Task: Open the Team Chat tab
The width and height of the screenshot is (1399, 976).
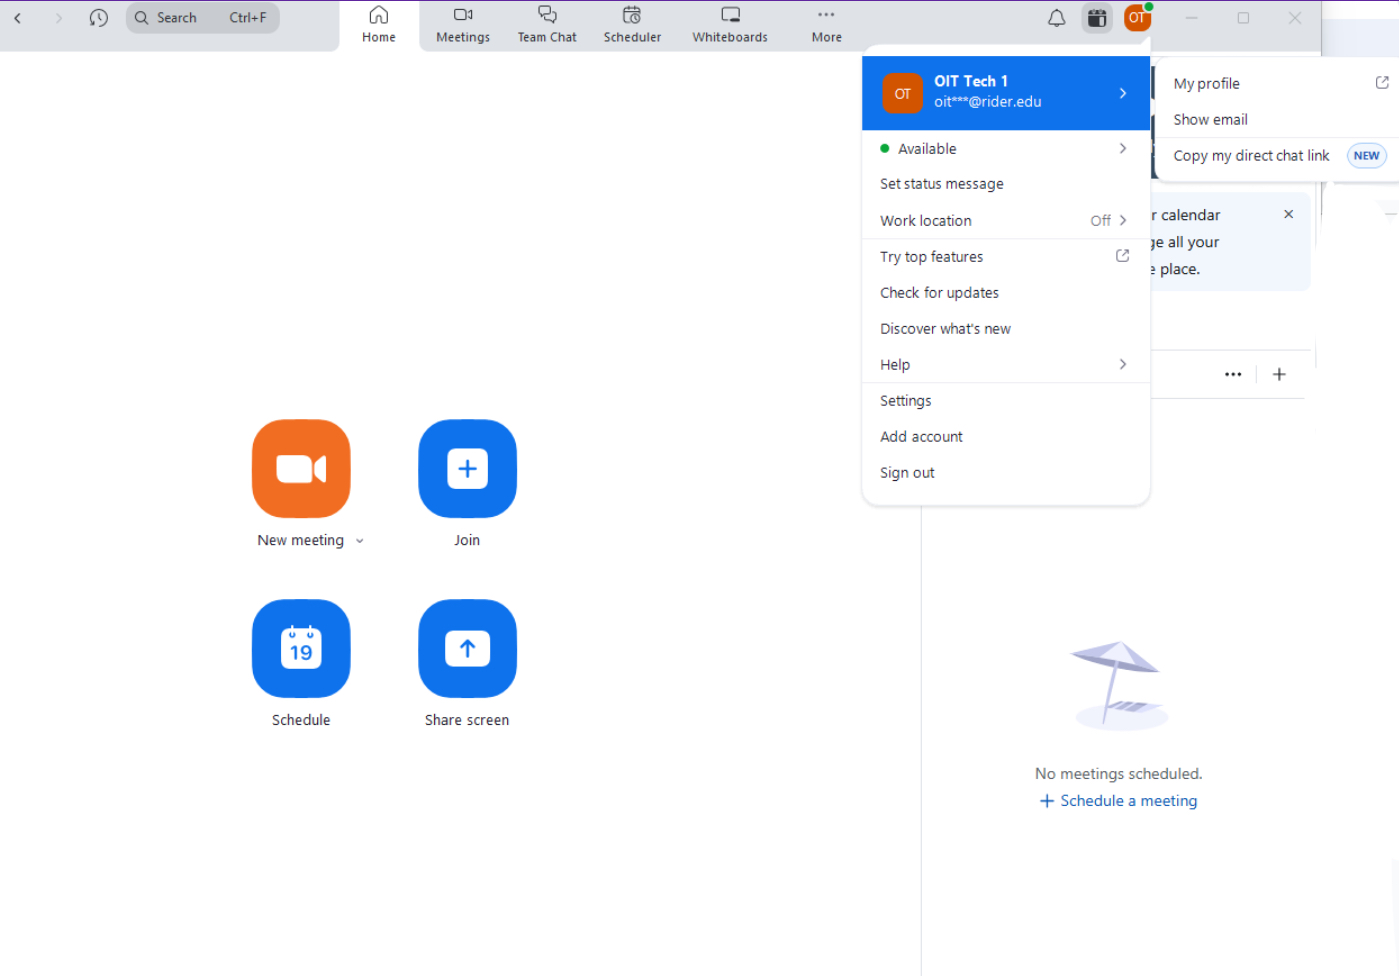Action: click(547, 25)
